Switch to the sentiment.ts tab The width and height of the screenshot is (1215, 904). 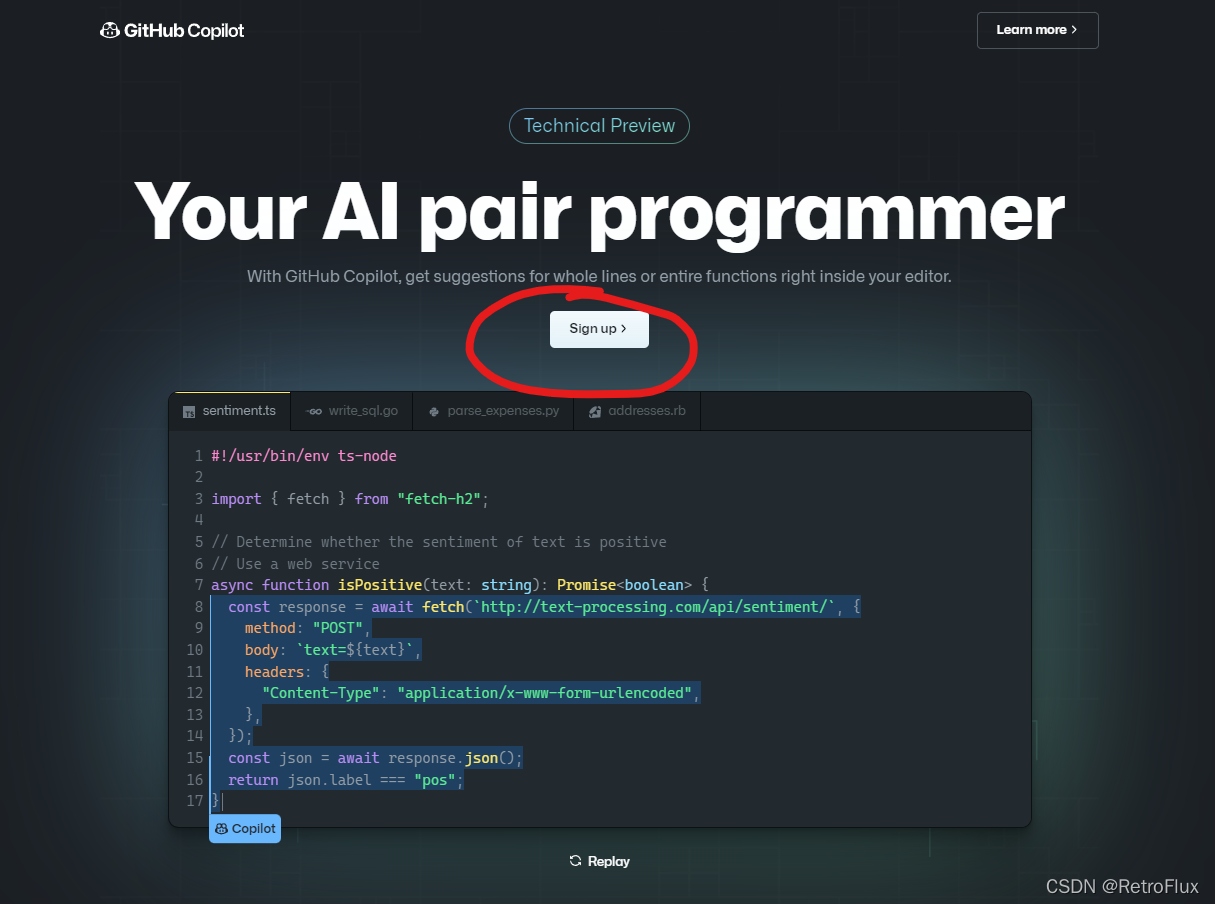point(230,411)
